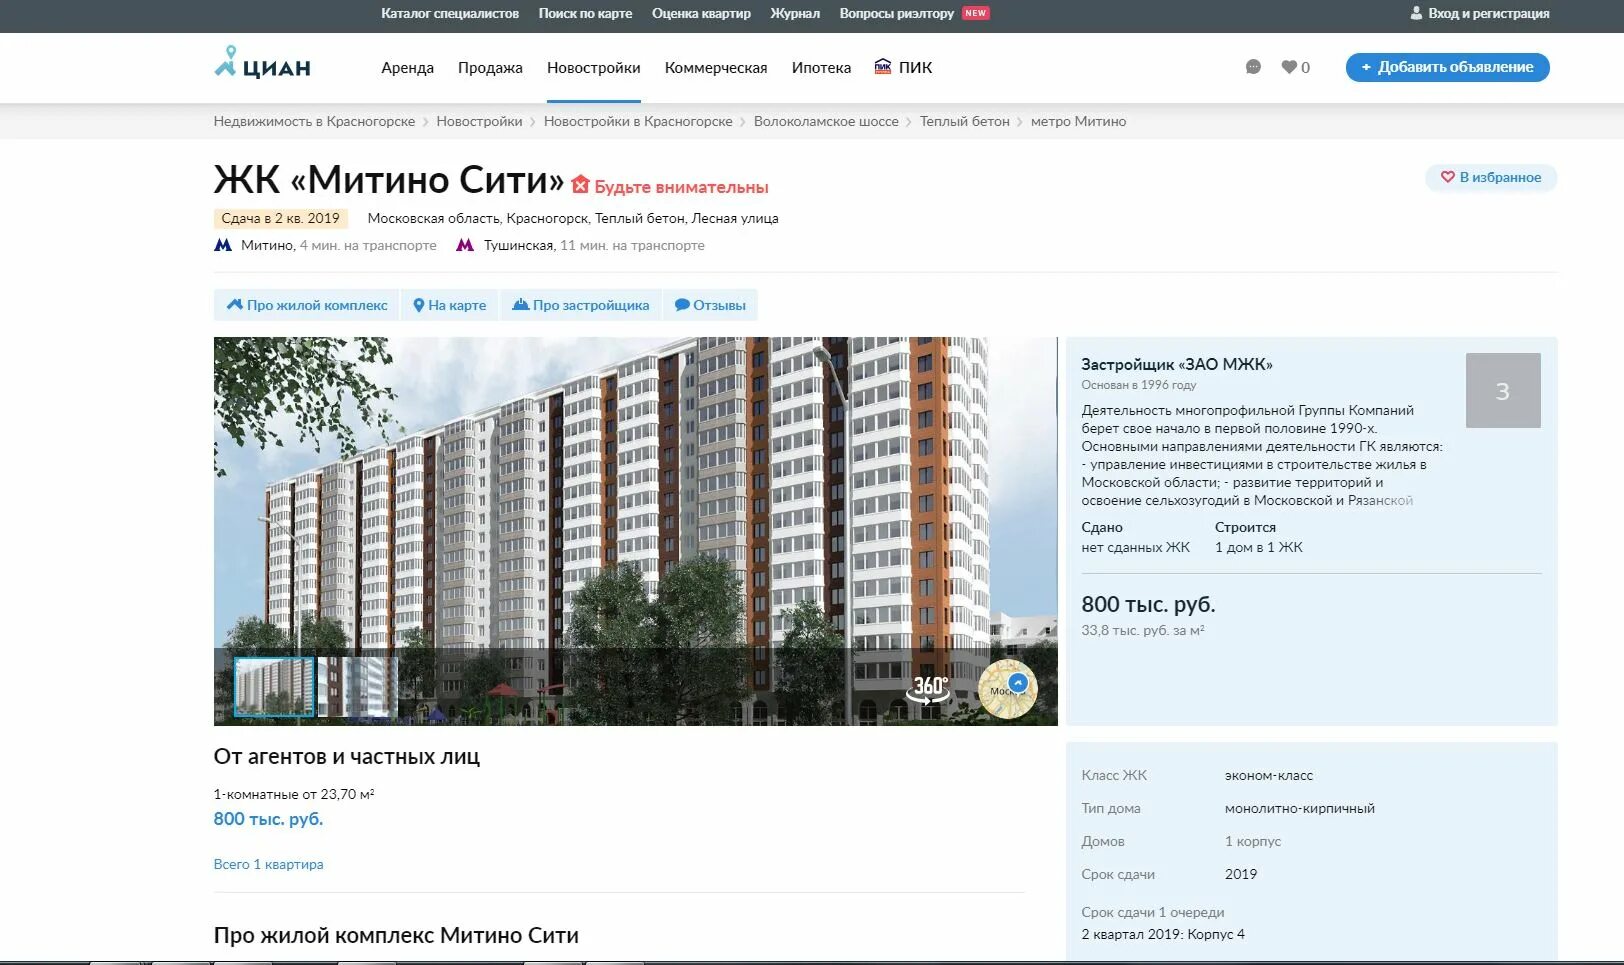Image resolution: width=1624 pixels, height=965 pixels.
Task: Click Добавить объявление button
Action: (x=1447, y=67)
